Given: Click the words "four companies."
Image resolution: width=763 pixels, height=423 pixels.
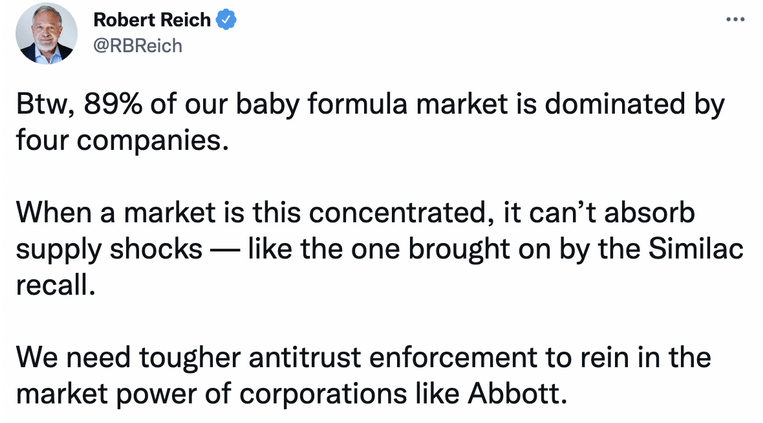Looking at the screenshot, I should point(122,141).
